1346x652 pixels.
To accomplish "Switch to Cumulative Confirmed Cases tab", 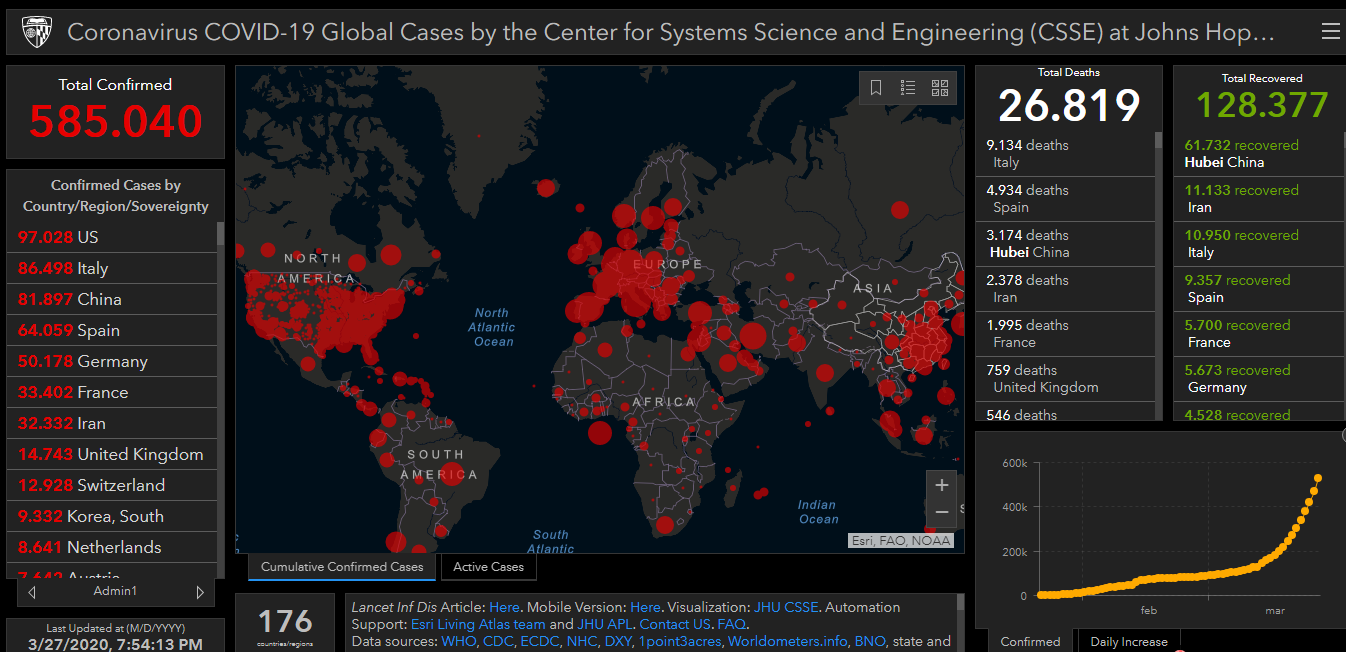I will 342,567.
